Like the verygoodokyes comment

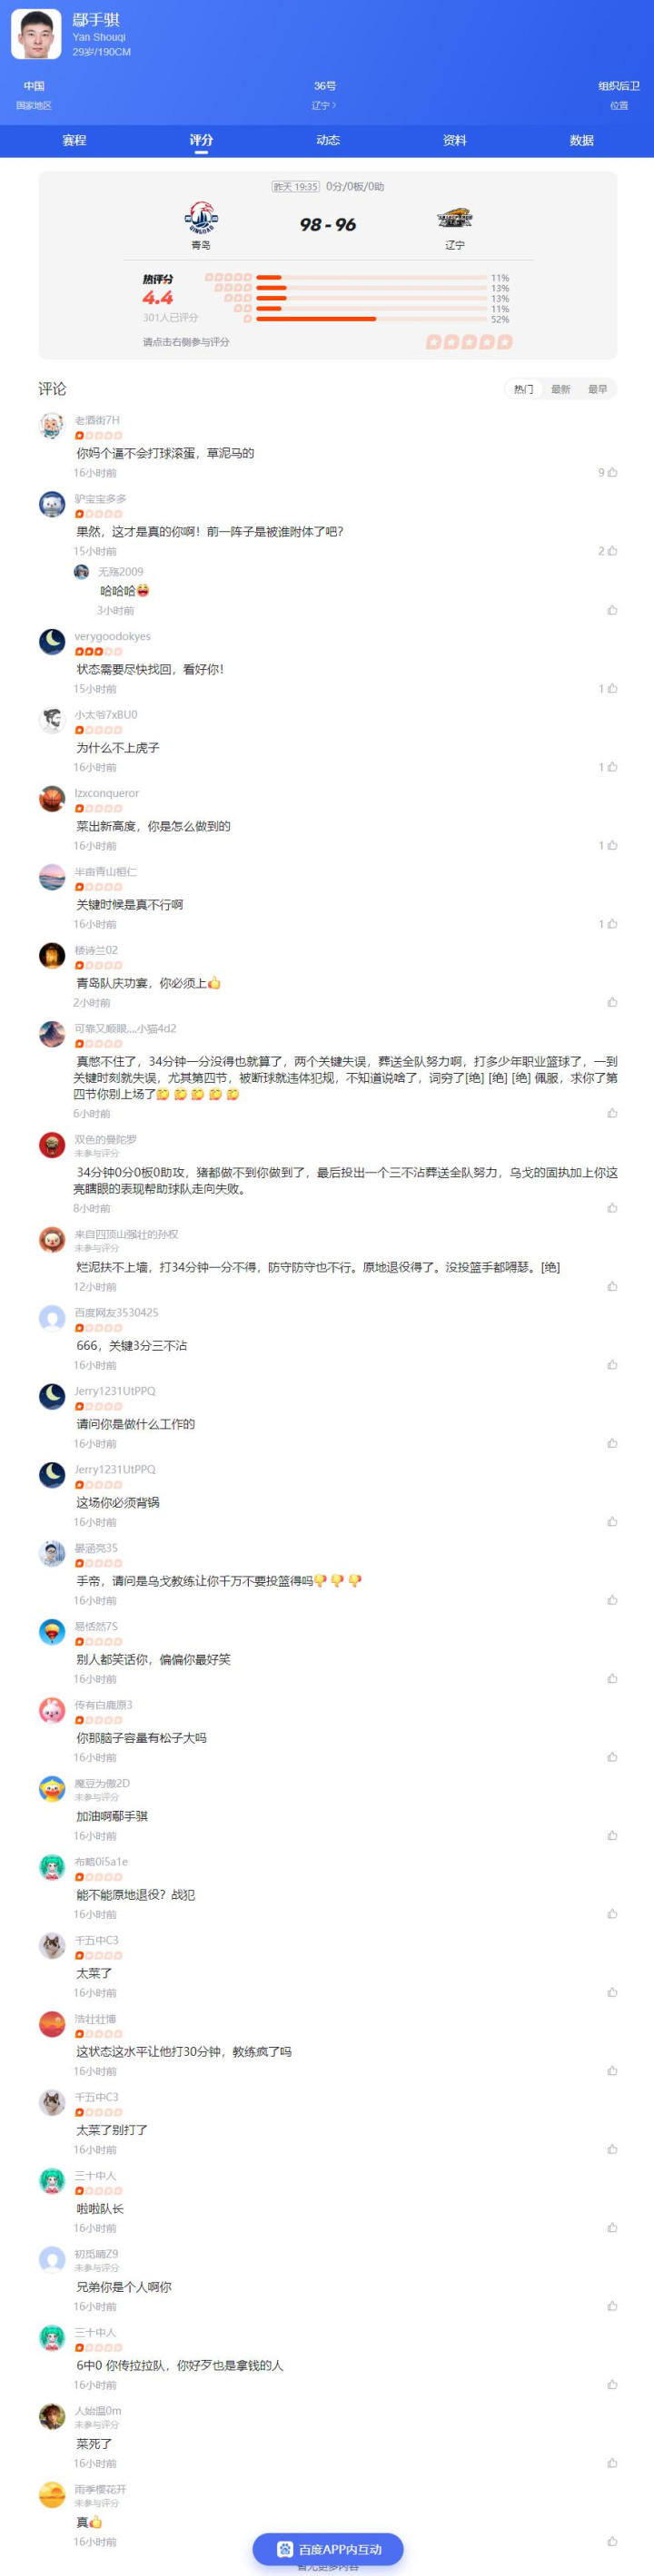tap(612, 688)
